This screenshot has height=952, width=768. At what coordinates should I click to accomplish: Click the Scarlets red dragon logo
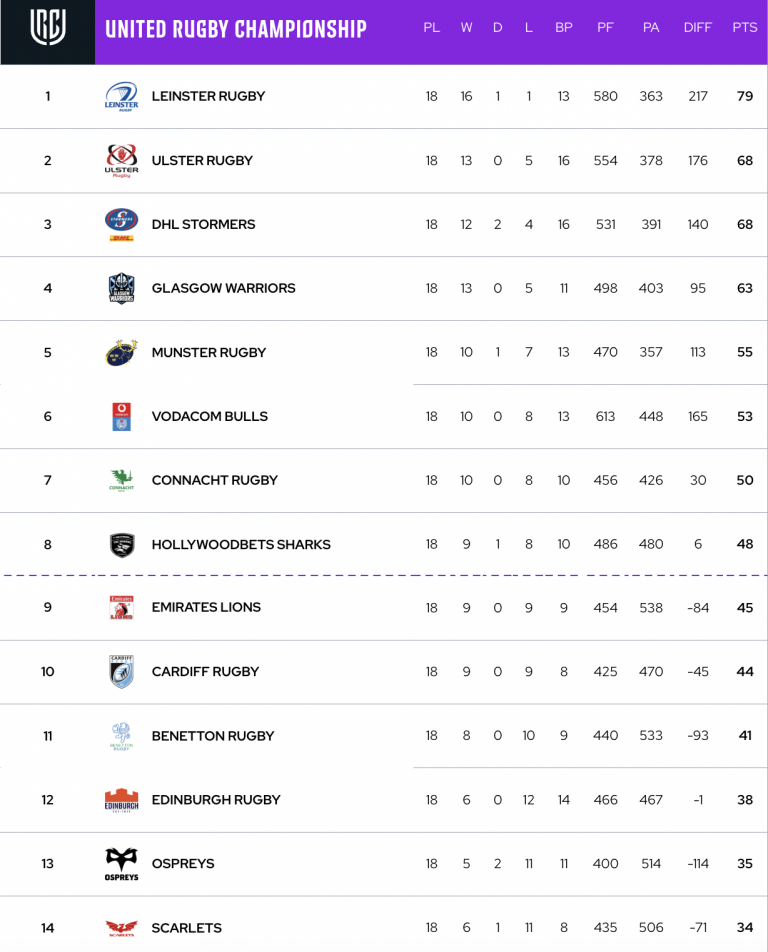click(121, 928)
